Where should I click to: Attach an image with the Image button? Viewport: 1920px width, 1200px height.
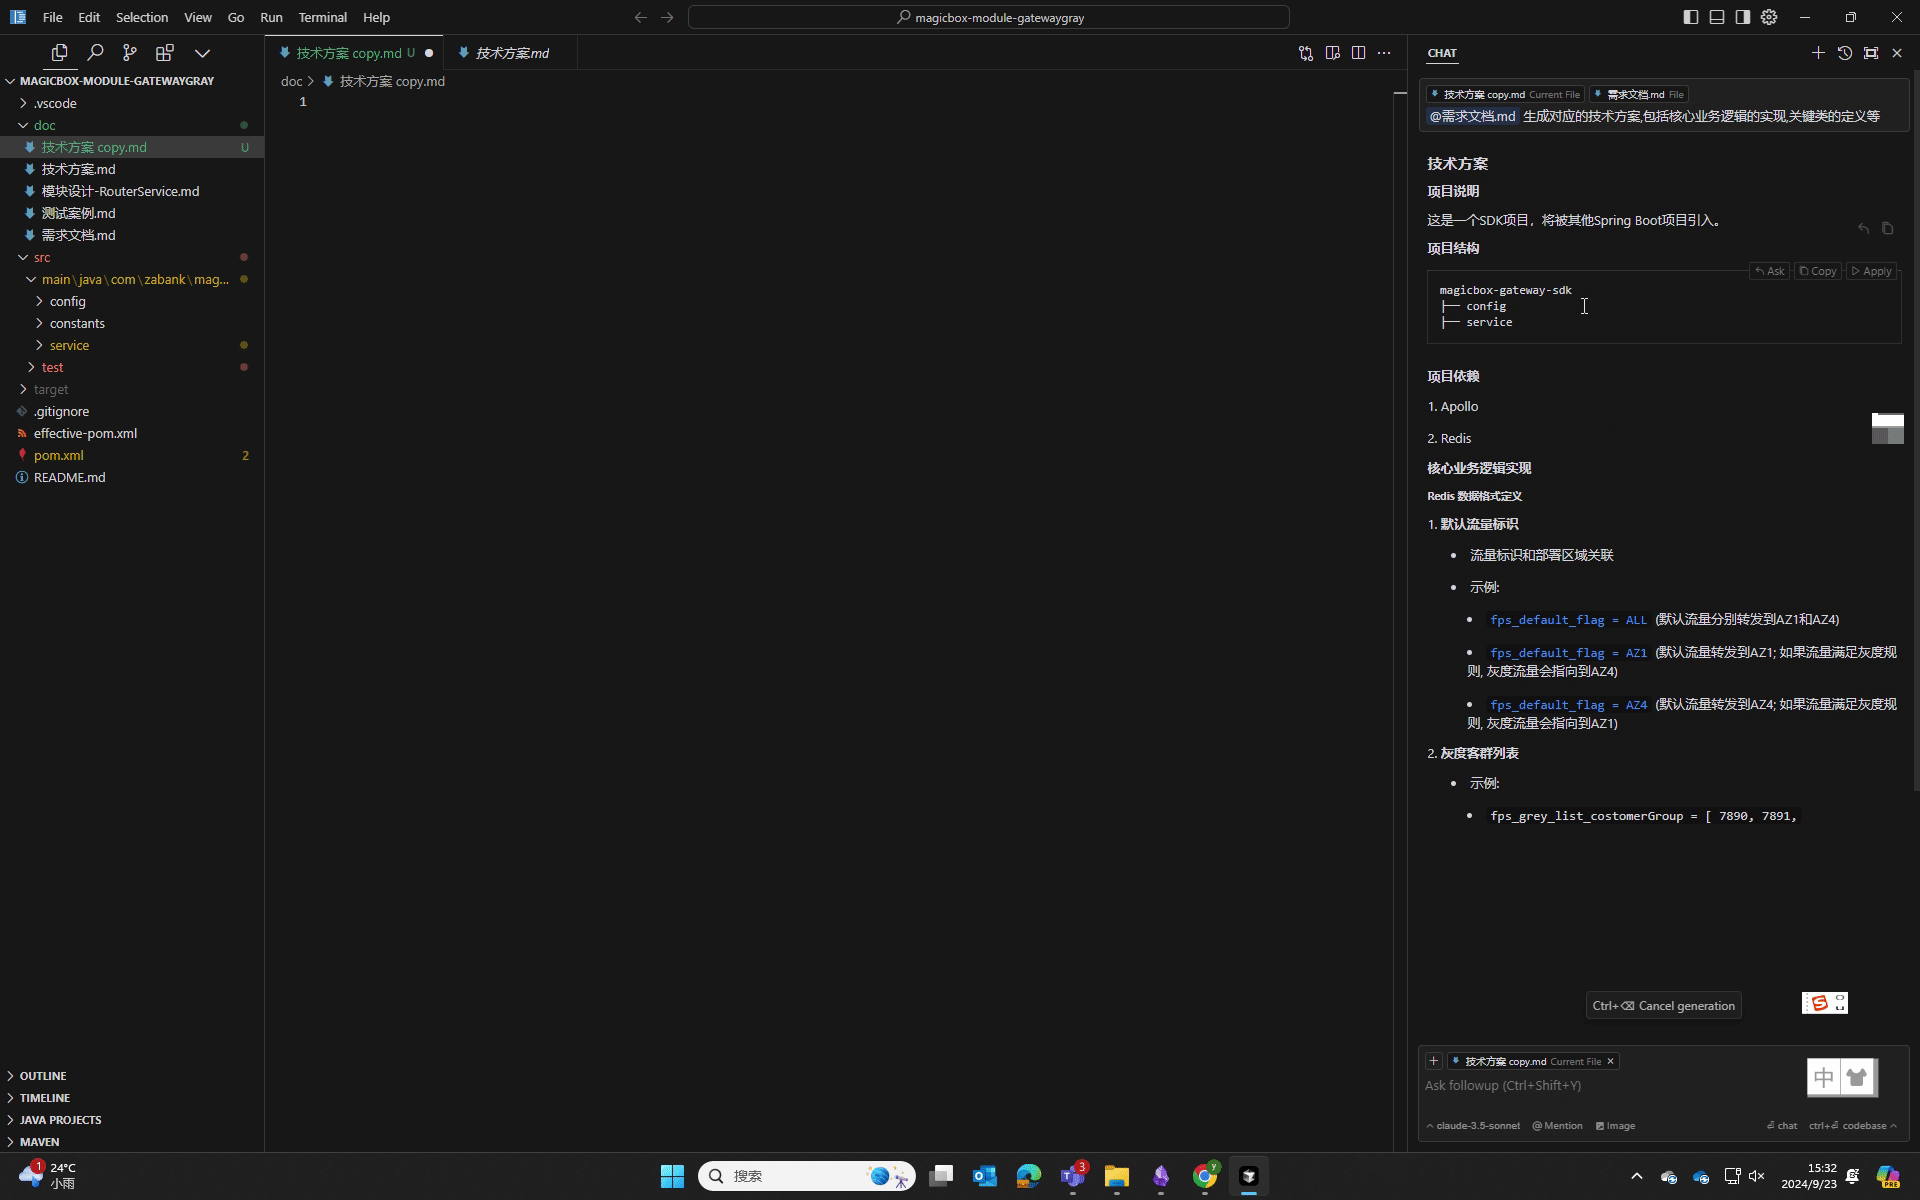click(x=1615, y=1126)
